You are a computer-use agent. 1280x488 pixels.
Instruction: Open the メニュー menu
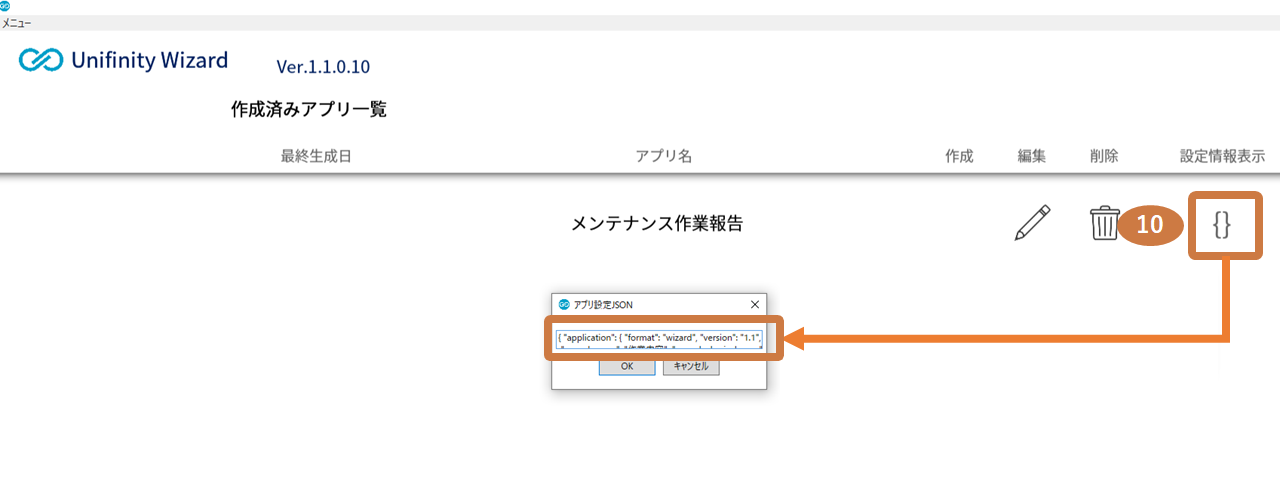tap(16, 22)
